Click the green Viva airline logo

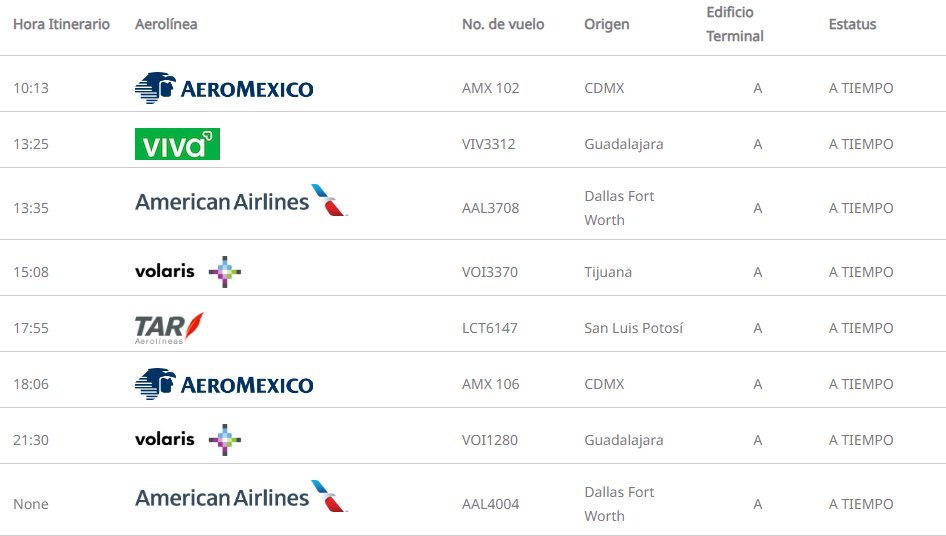coord(177,144)
